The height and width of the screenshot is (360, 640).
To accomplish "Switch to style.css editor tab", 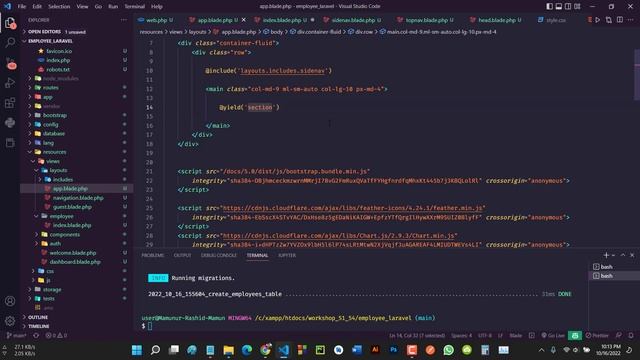I will click(x=552, y=20).
